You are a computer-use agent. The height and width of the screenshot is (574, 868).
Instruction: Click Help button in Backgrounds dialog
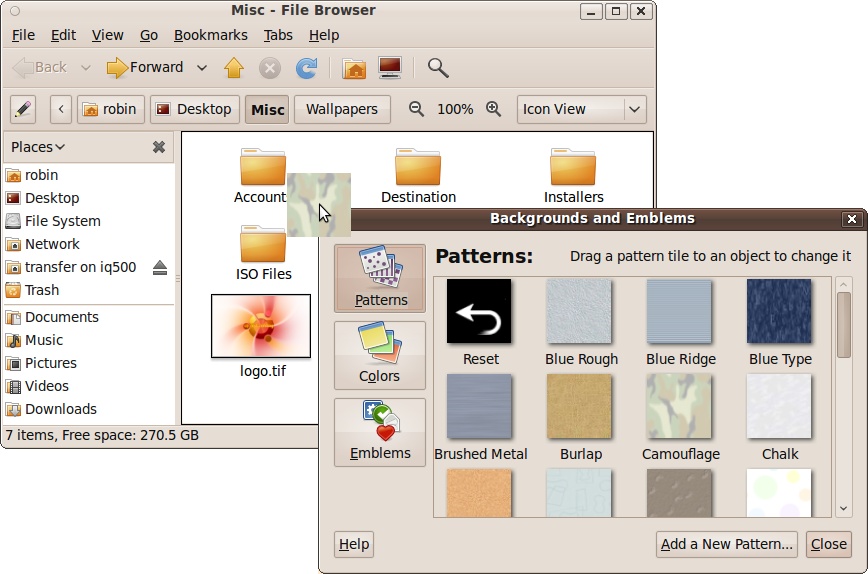pos(354,544)
